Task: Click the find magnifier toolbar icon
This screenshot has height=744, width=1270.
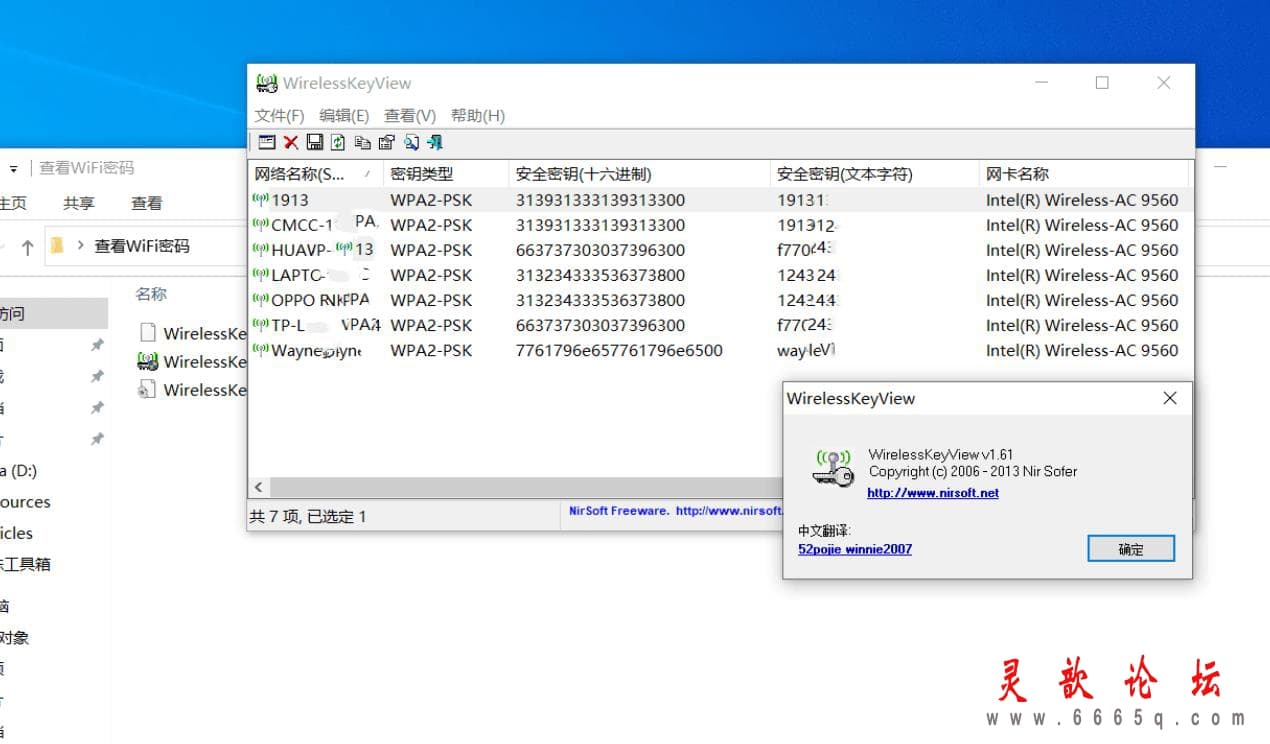Action: [411, 142]
